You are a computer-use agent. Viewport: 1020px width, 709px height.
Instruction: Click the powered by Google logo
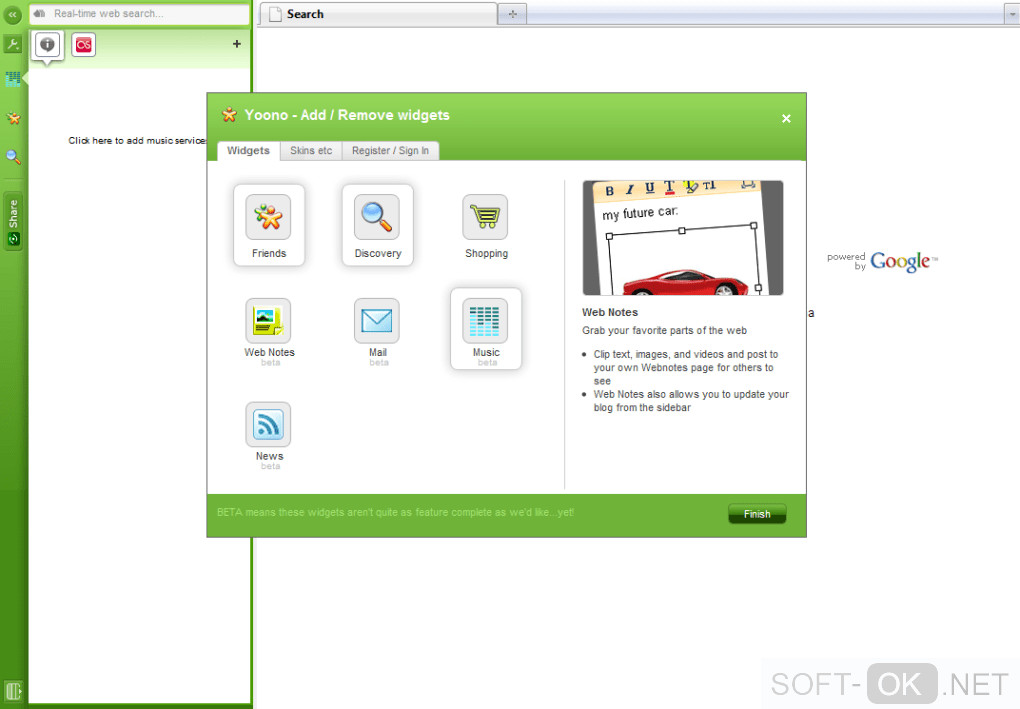click(x=882, y=261)
